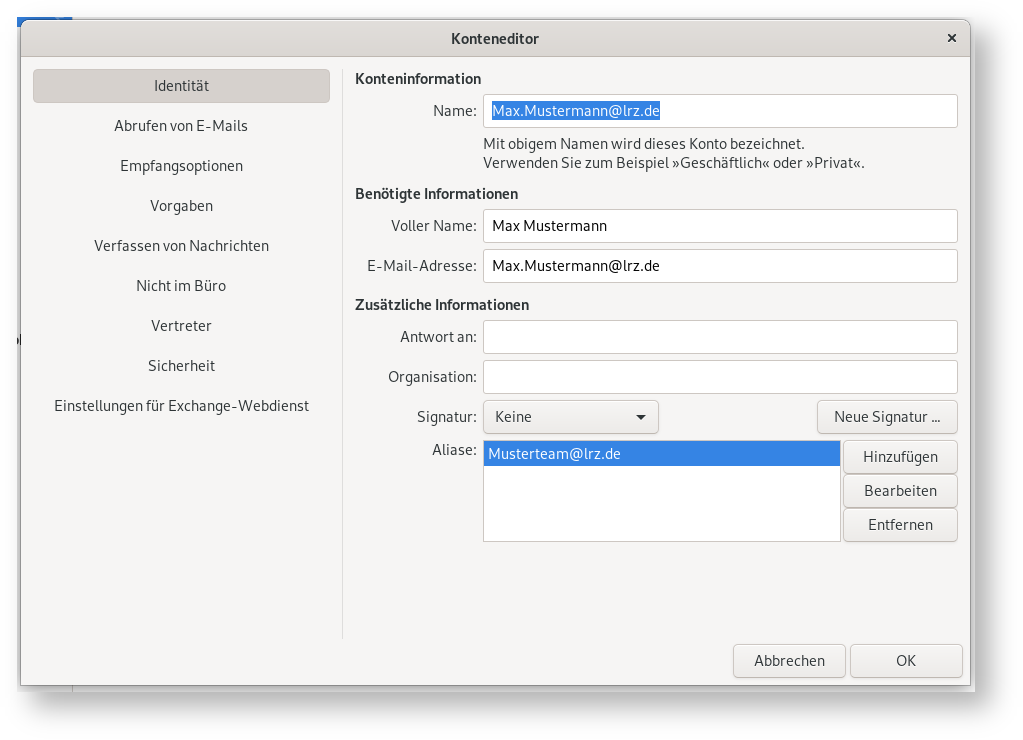Close the Konteneditor dialog window
The image size is (1023, 740).
click(x=951, y=38)
